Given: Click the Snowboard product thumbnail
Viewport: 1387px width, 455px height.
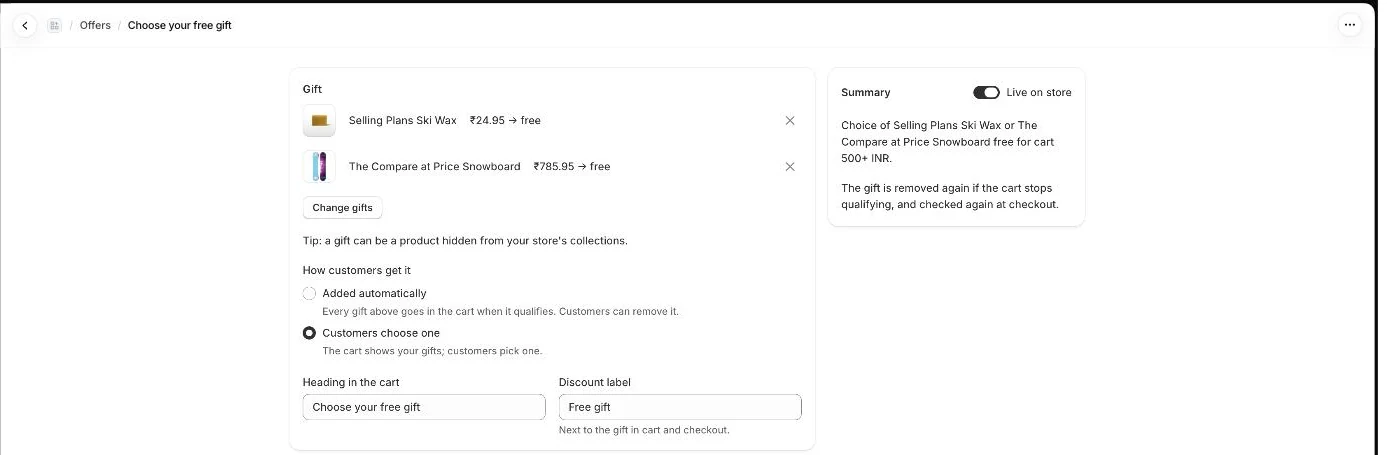Looking at the screenshot, I should (x=319, y=167).
